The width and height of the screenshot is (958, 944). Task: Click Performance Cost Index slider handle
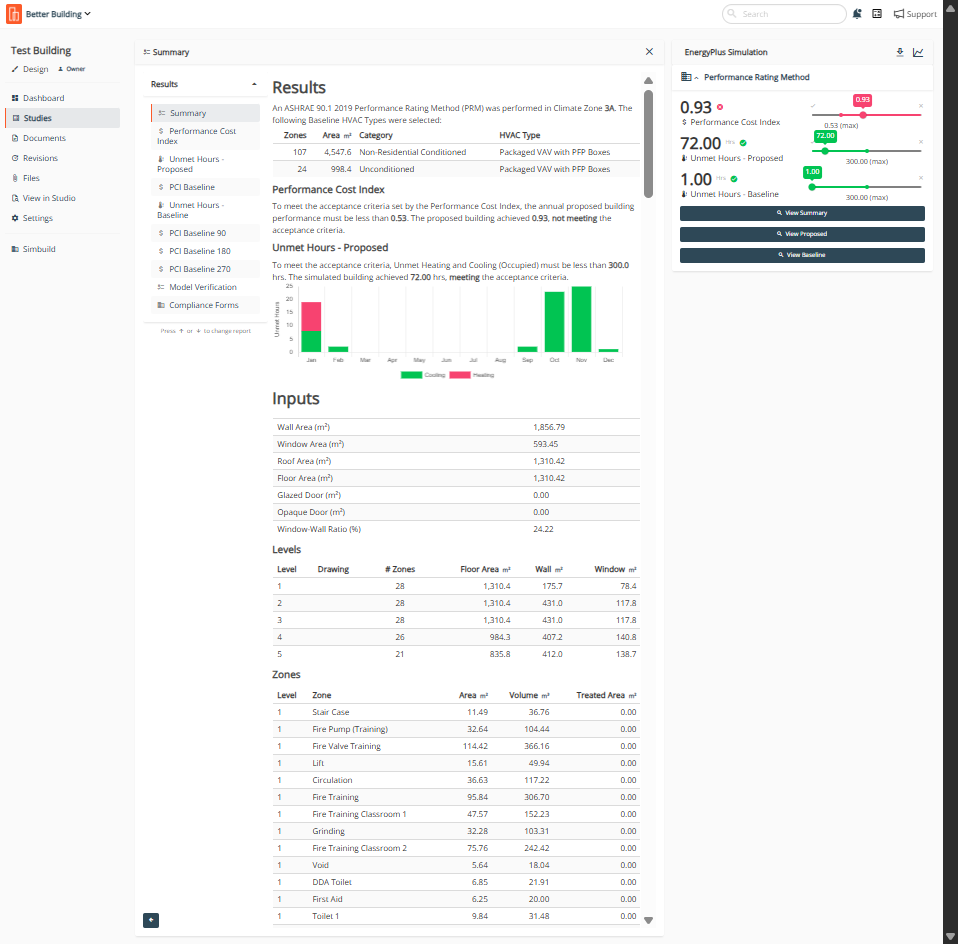point(863,115)
